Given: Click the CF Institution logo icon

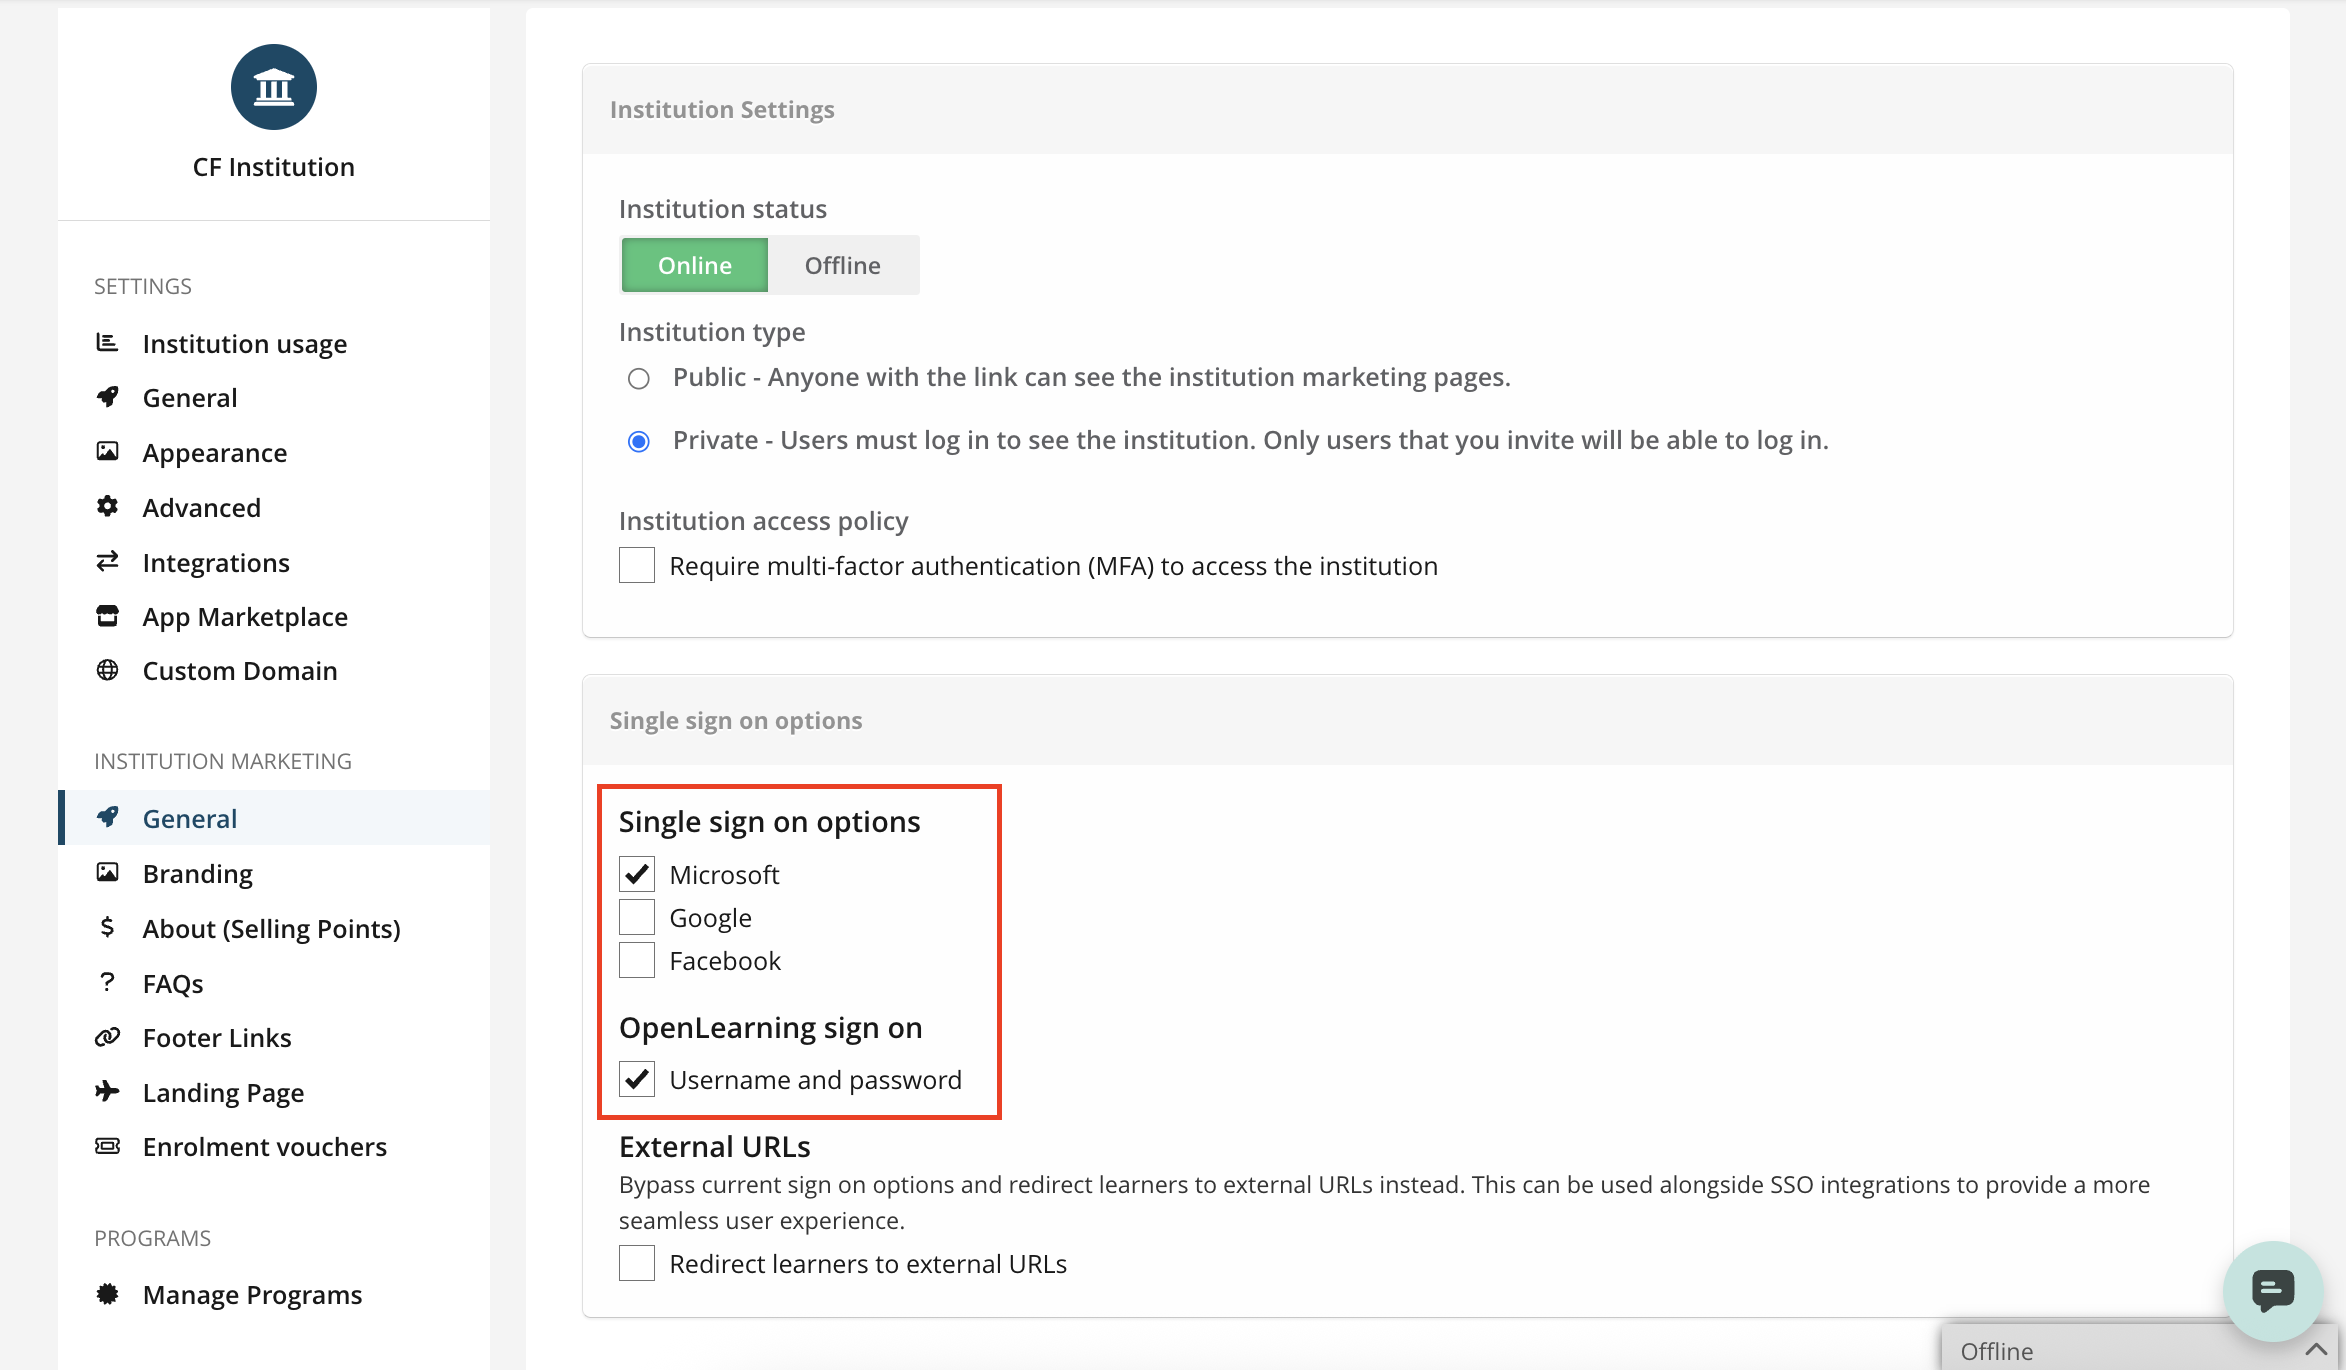Looking at the screenshot, I should click(273, 87).
